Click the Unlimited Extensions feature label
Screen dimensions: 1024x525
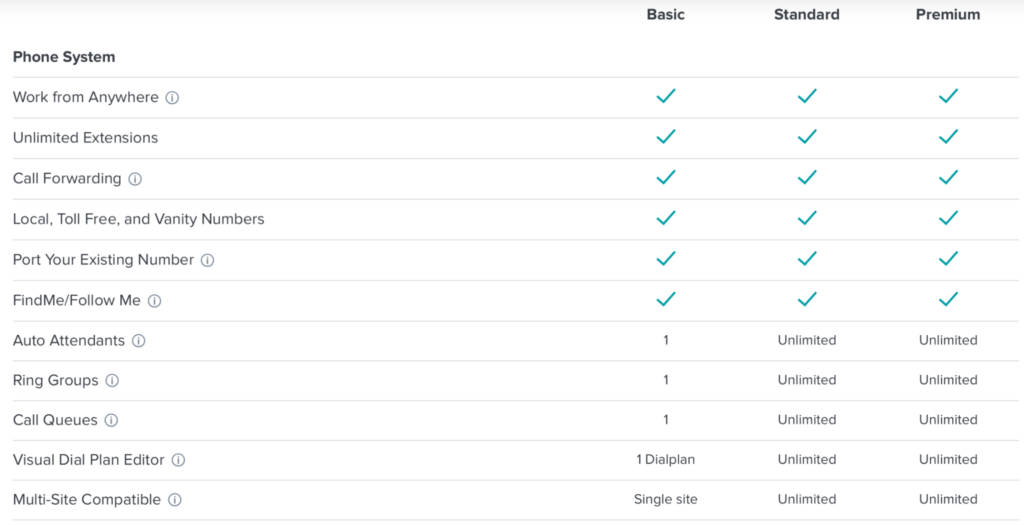click(x=86, y=138)
